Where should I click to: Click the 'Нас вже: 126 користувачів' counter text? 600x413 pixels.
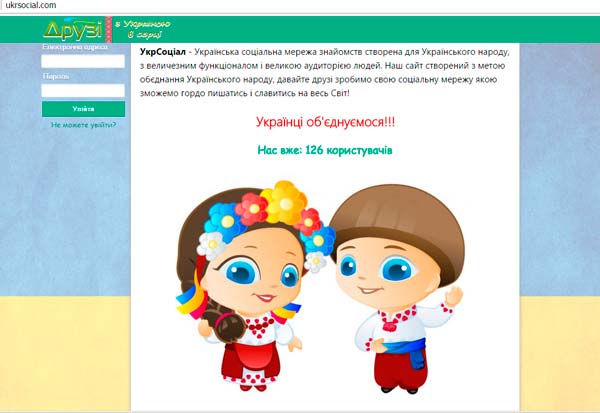(x=325, y=150)
